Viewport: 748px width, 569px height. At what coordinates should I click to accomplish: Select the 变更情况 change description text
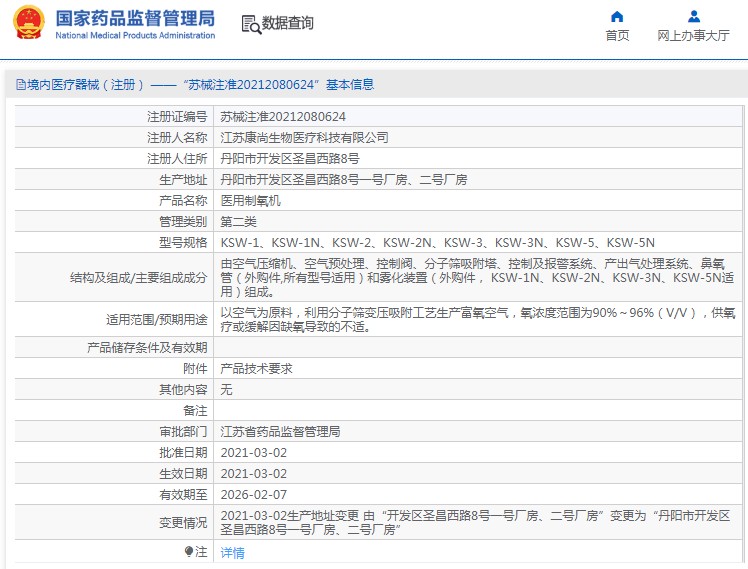coord(475,523)
